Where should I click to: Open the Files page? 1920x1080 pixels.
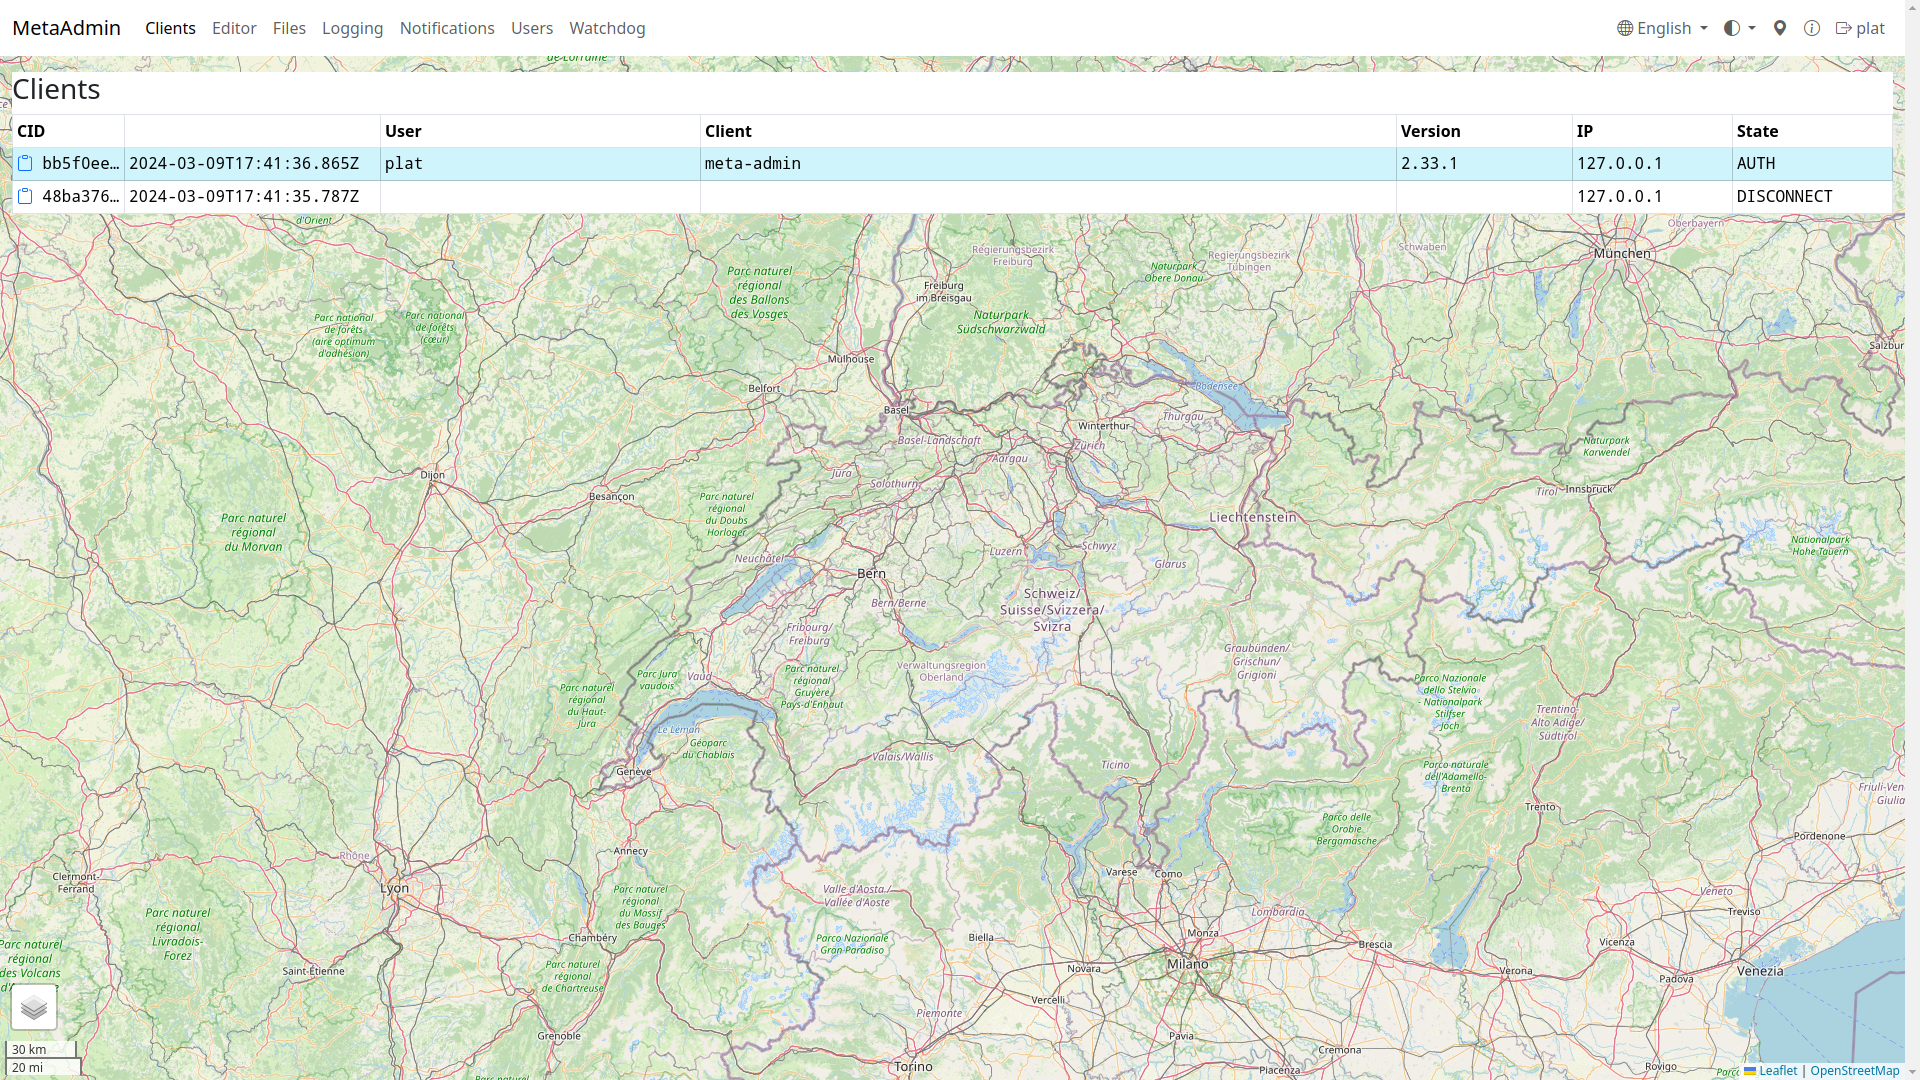289,28
